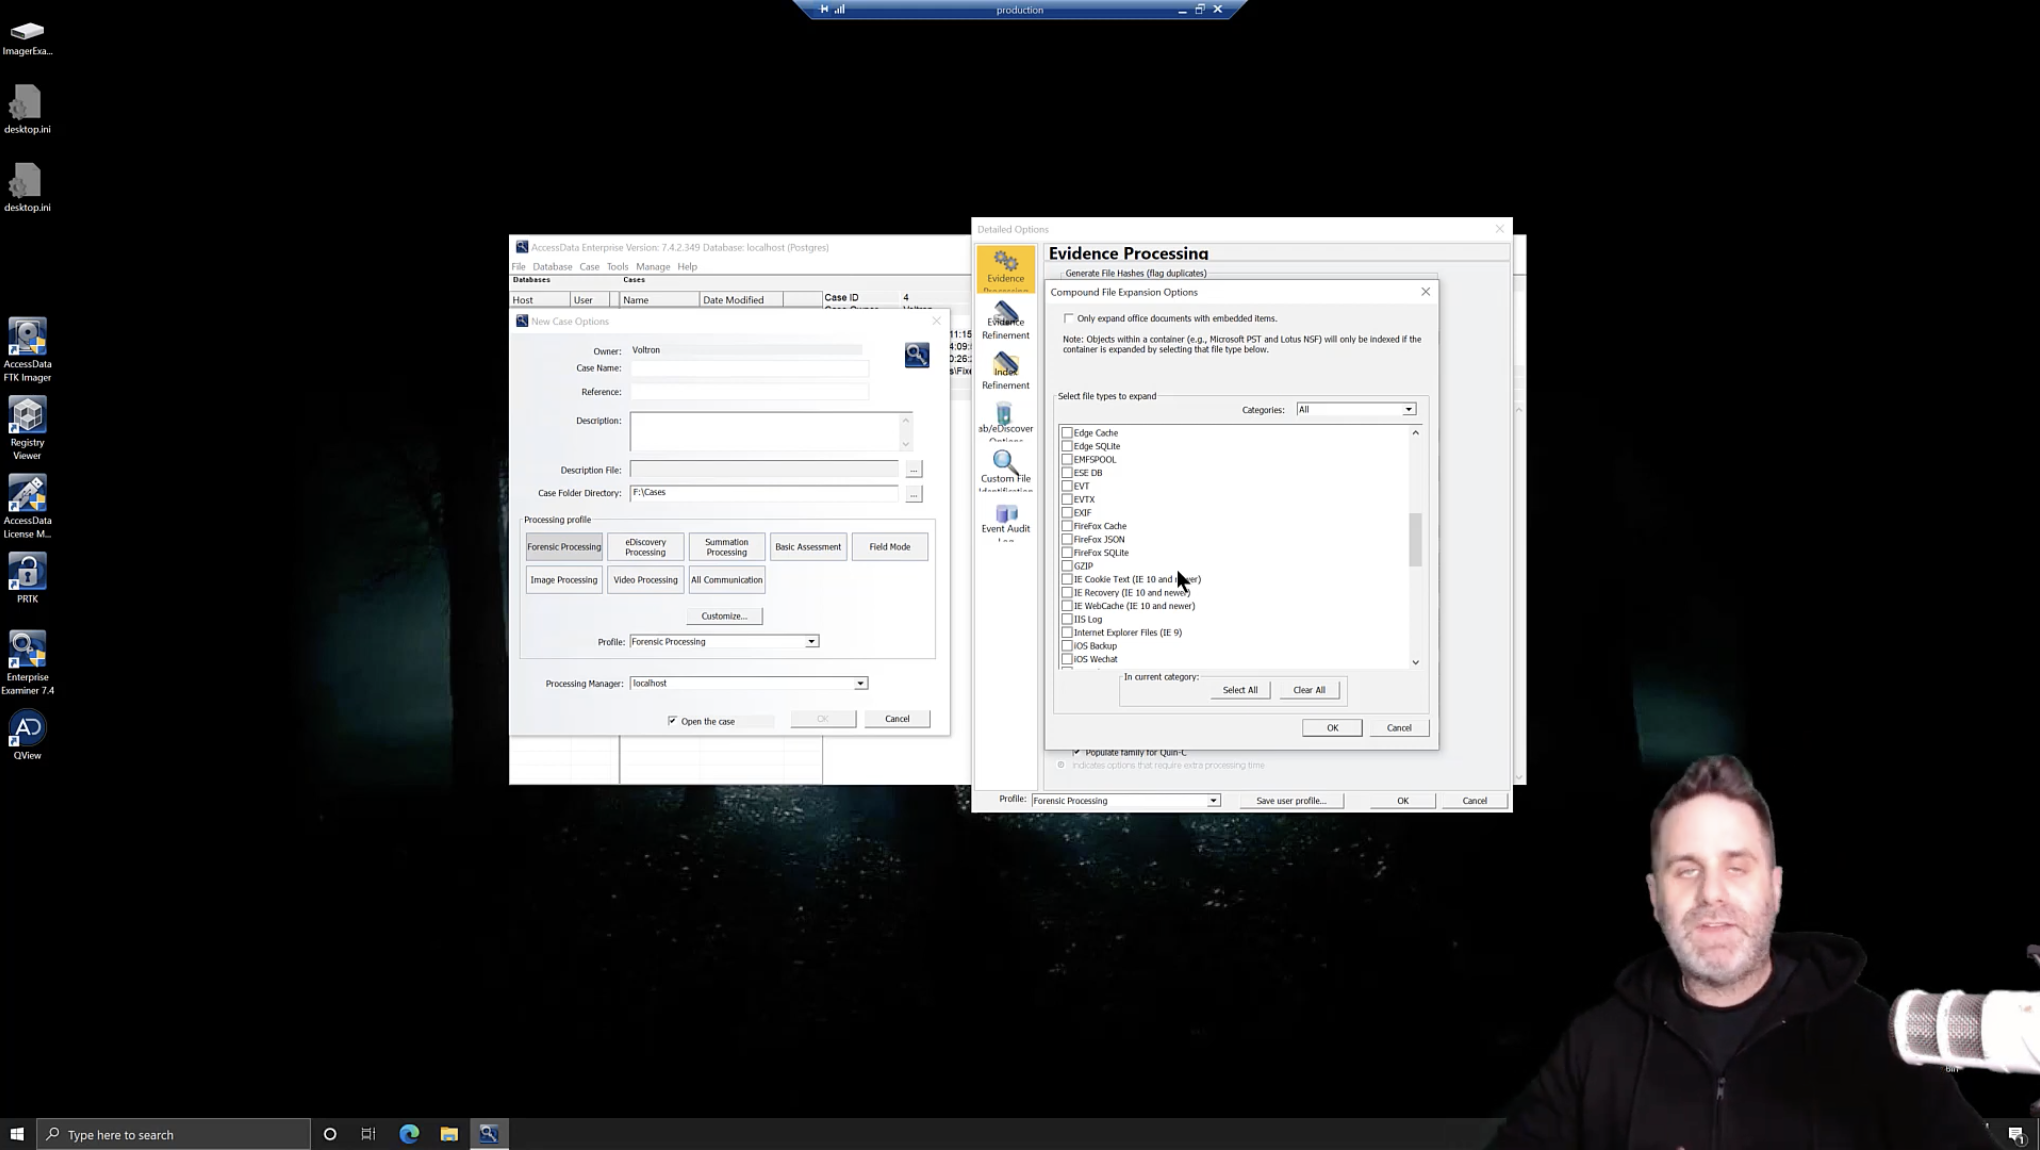Click the file types list scrollbar
2040x1150 pixels.
pyautogui.click(x=1415, y=540)
